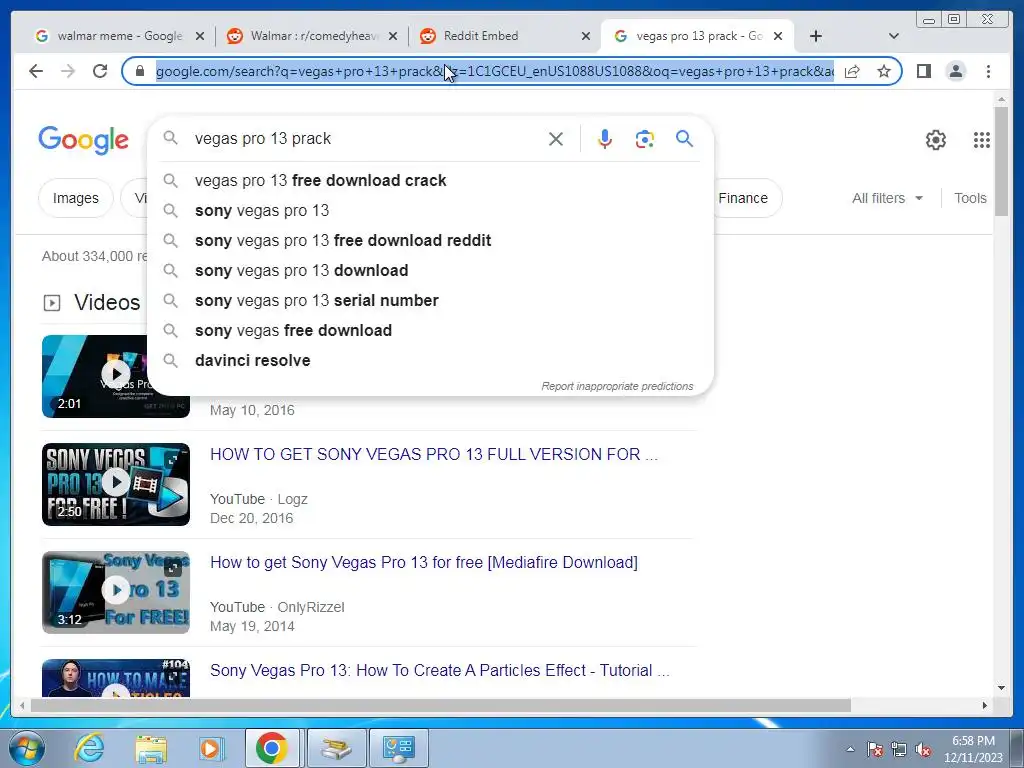Image resolution: width=1024 pixels, height=768 pixels.
Task: Close the Walmar r/comedyheaven tab
Action: (392, 37)
